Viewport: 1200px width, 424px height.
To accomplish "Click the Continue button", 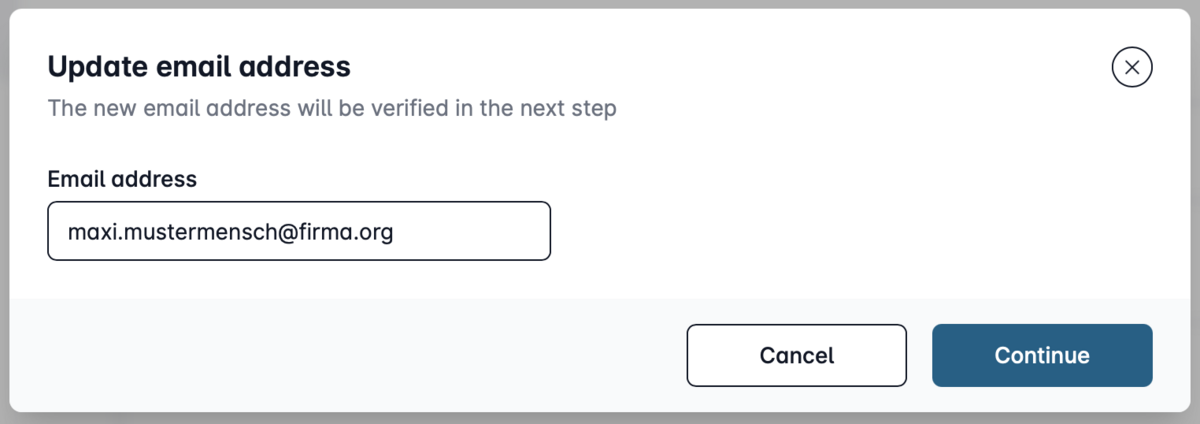I will pyautogui.click(x=1041, y=355).
